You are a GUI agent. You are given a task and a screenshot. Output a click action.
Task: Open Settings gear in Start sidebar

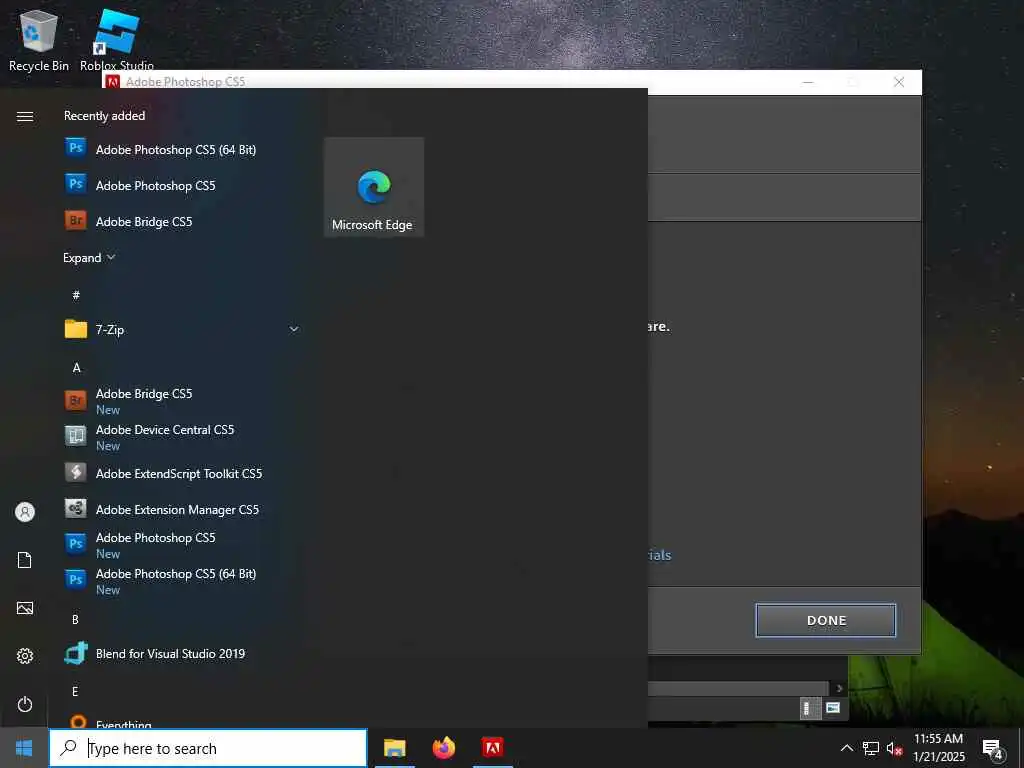25,656
